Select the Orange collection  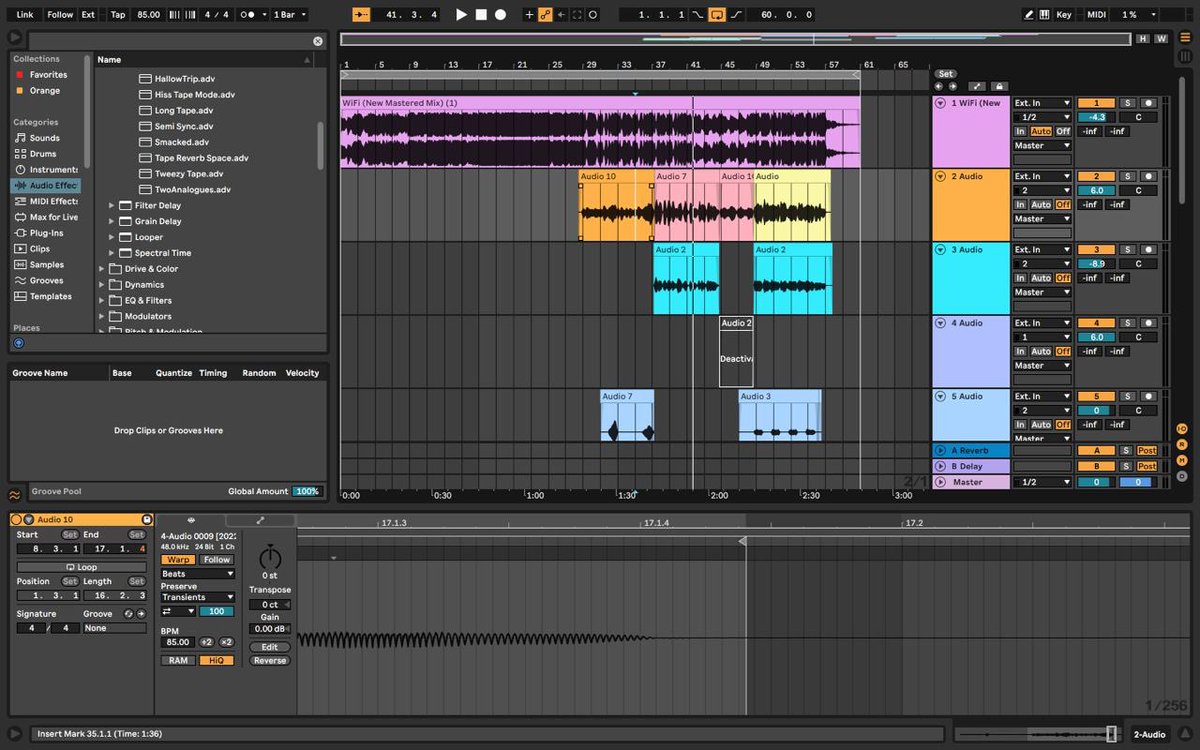[x=44, y=90]
